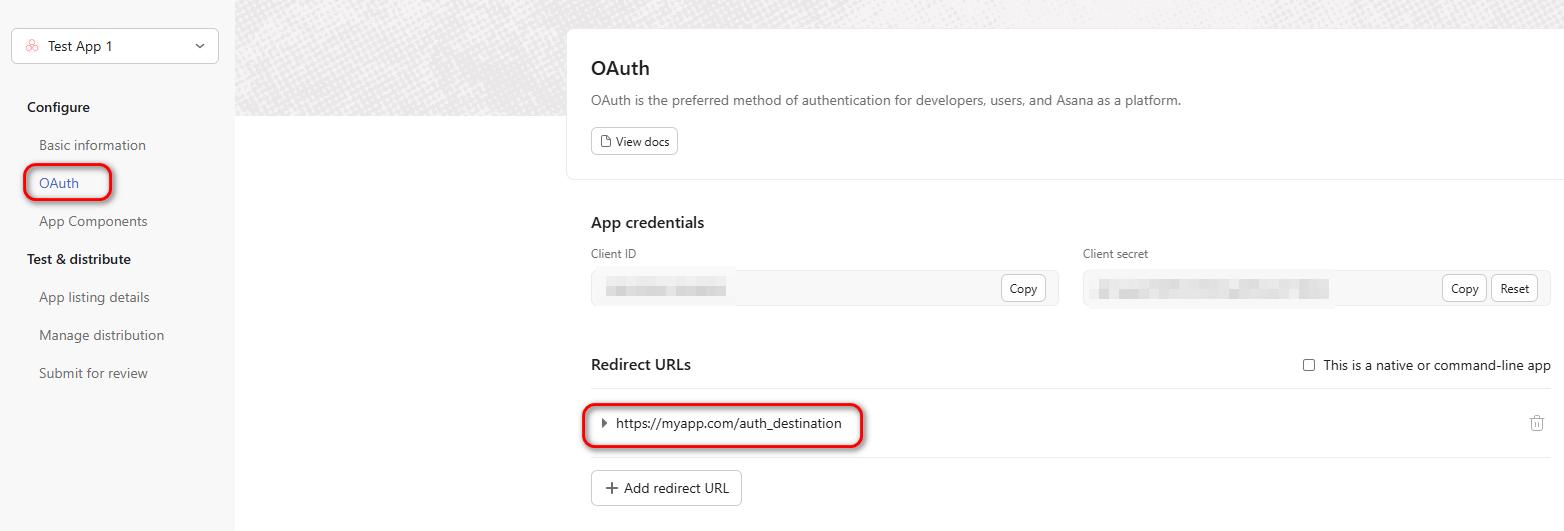Reset the Client secret
This screenshot has width=1564, height=531.
click(1514, 288)
